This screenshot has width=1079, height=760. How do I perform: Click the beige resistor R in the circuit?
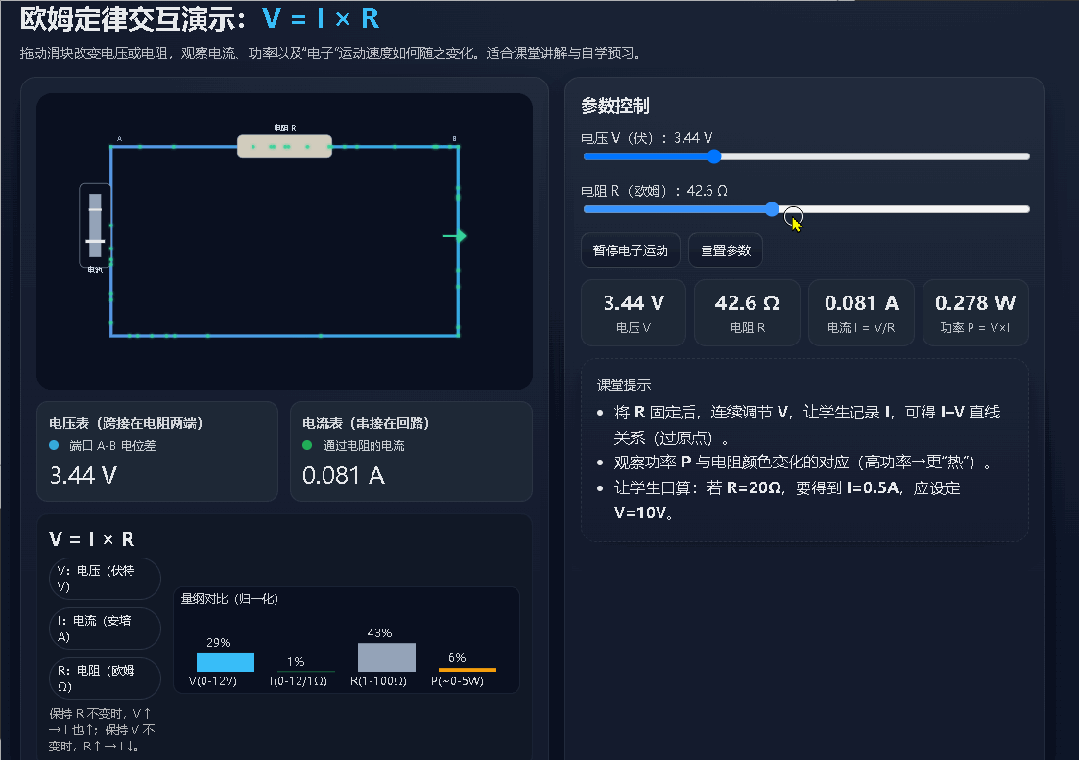[x=284, y=146]
